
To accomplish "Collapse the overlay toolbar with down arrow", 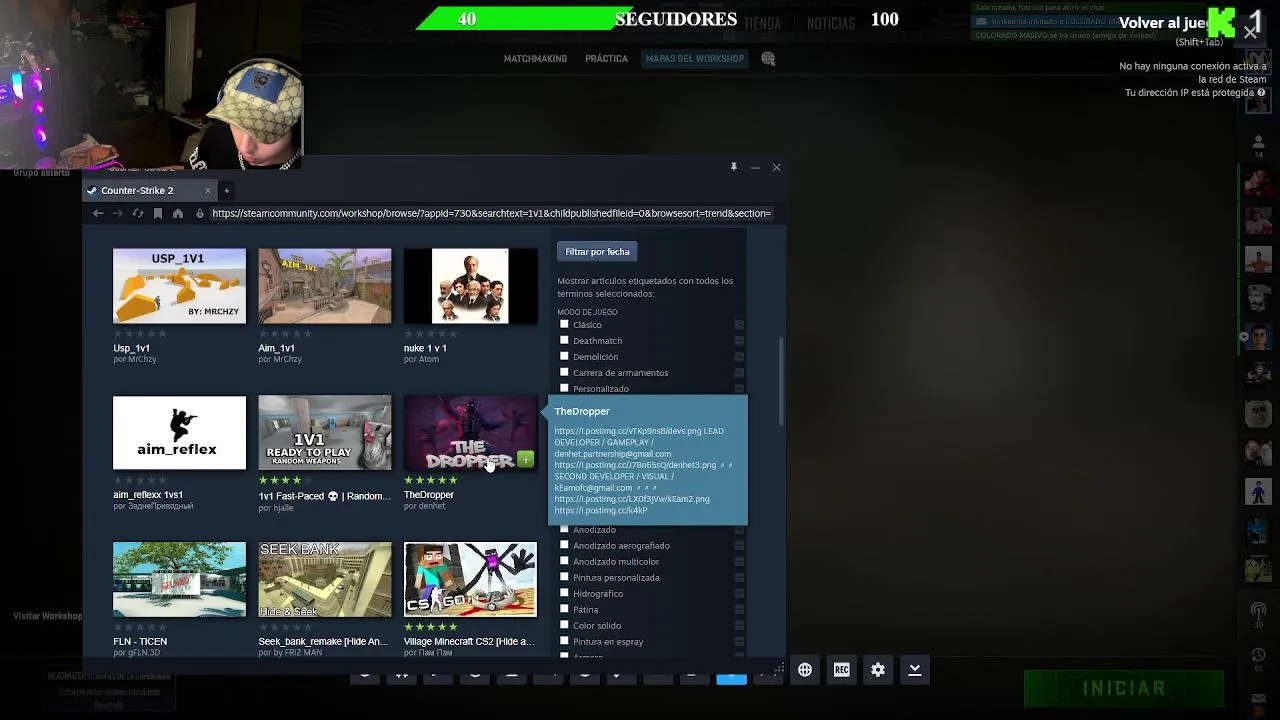I will [x=915, y=670].
